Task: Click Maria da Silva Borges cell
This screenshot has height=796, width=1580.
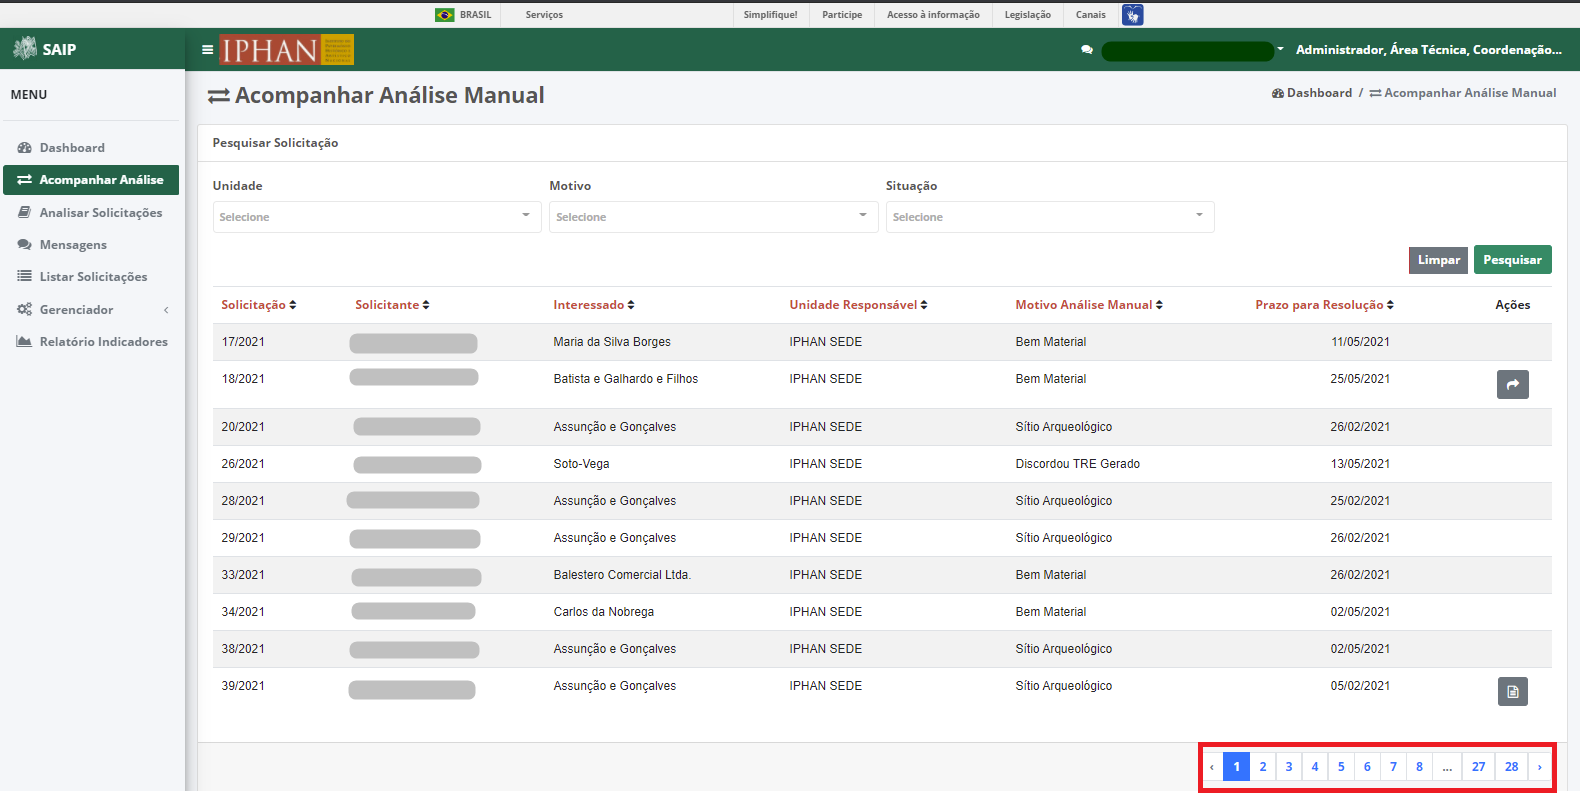Action: 612,342
